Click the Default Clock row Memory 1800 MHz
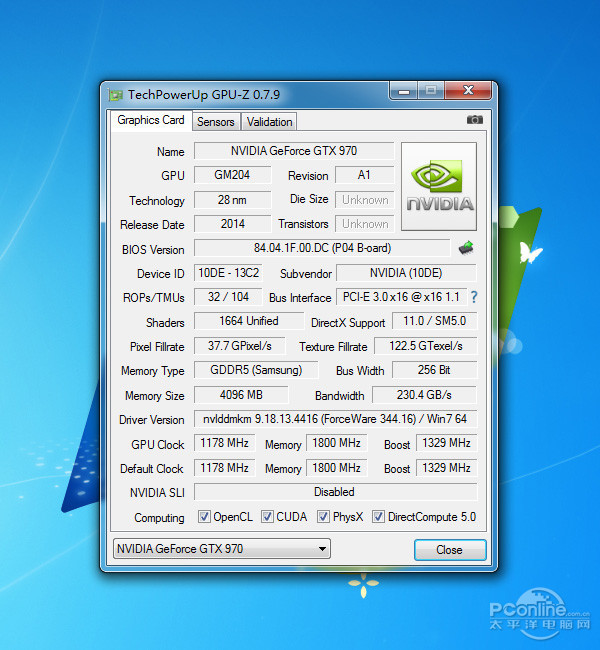Viewport: 600px width, 650px height. click(x=336, y=468)
